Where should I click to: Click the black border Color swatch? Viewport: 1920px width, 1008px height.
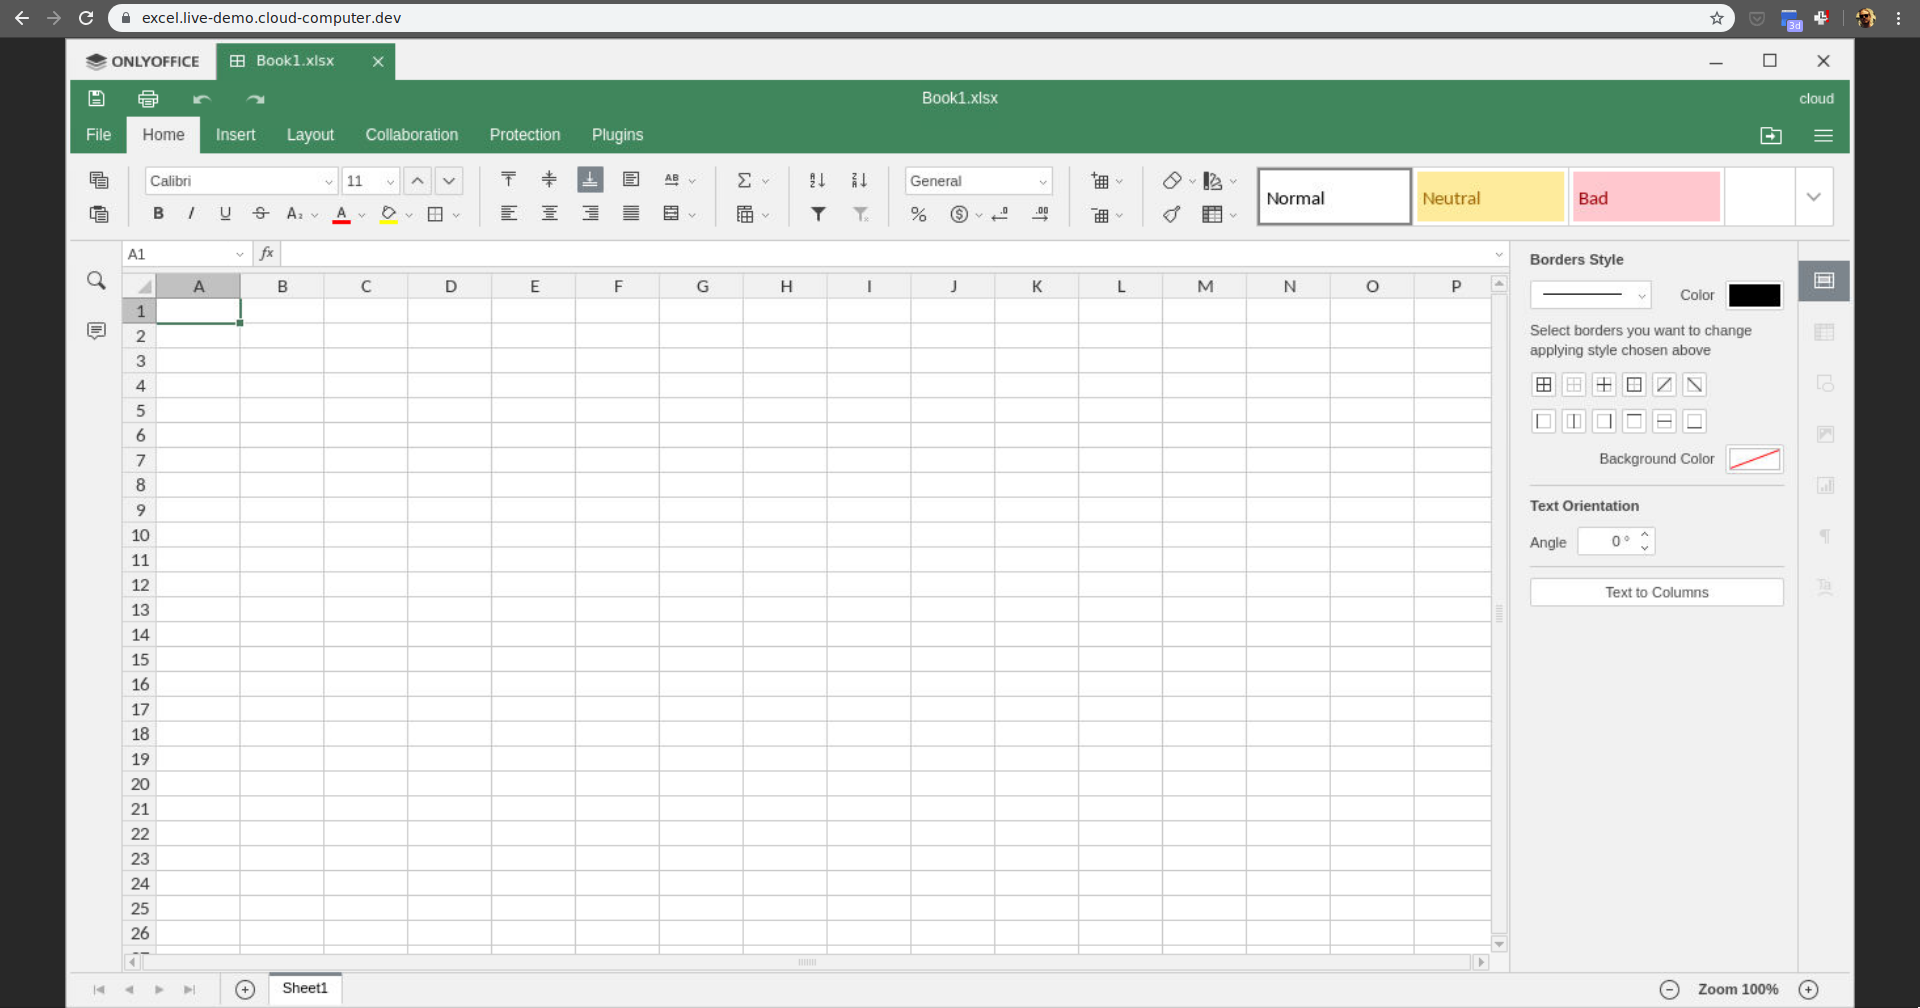click(1754, 295)
